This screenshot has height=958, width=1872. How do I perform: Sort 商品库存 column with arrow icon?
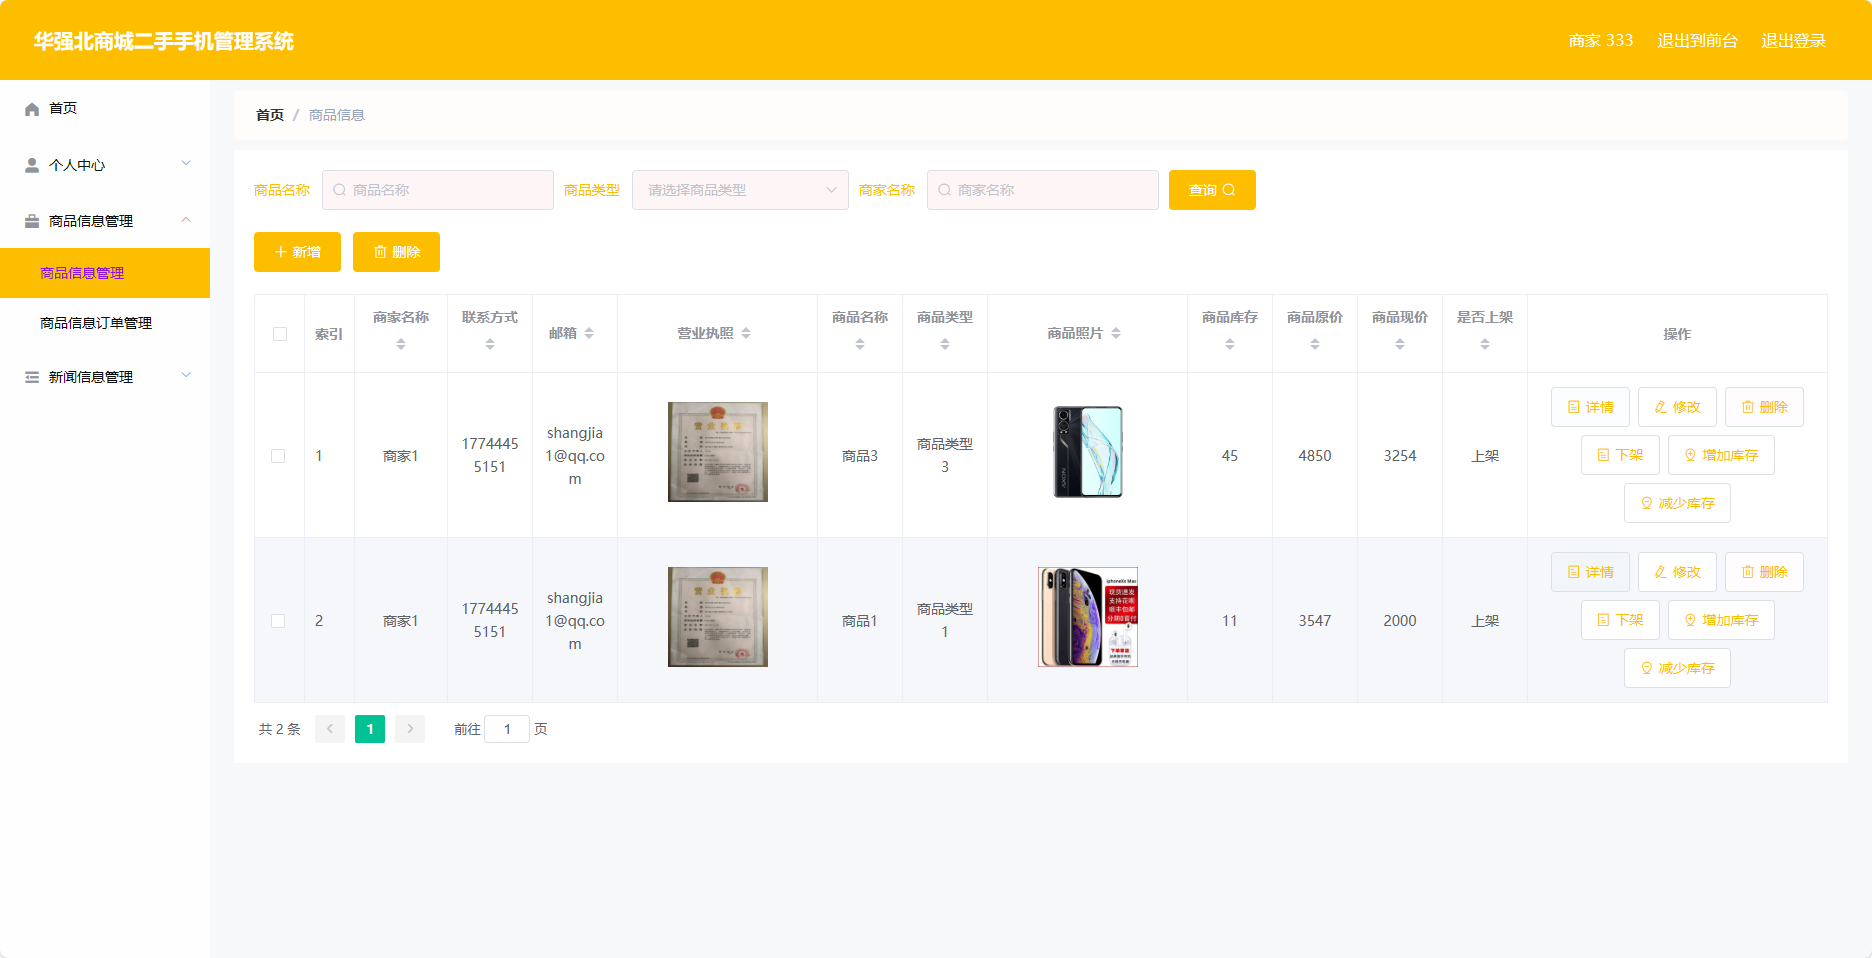tap(1230, 344)
